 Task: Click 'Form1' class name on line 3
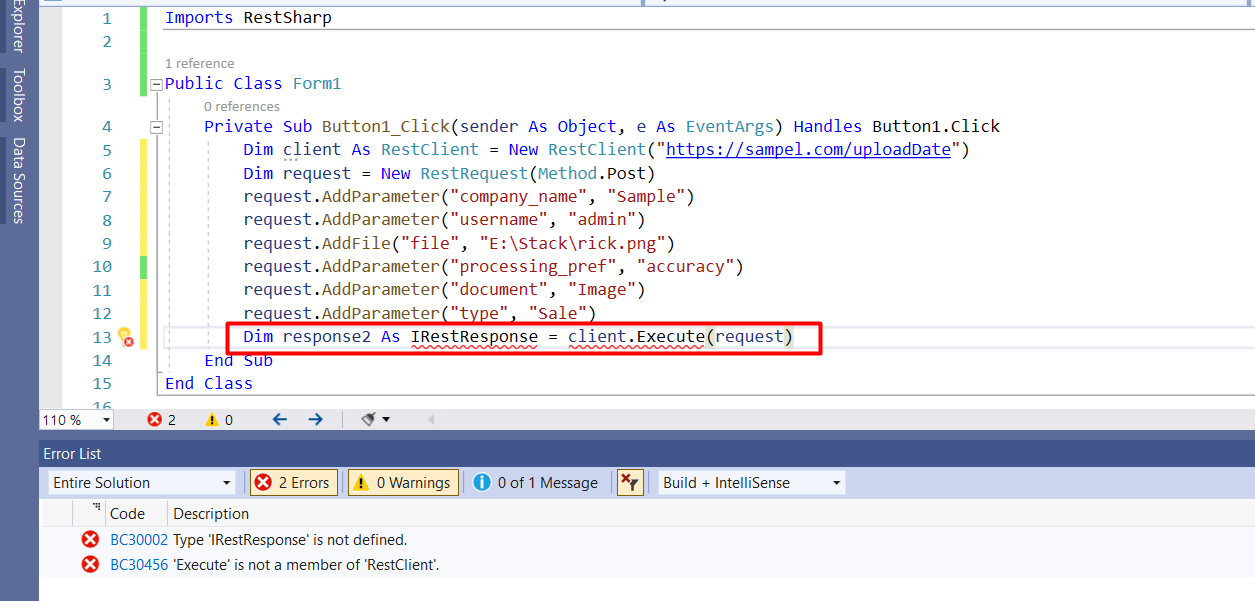tap(317, 84)
